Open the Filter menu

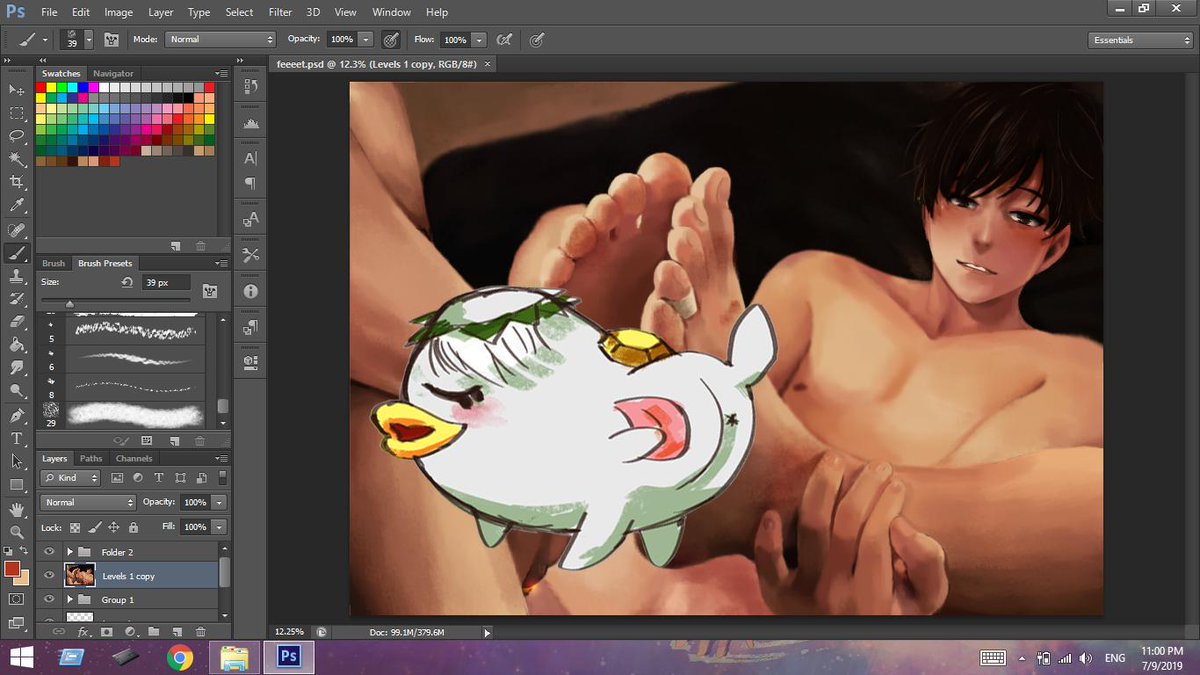click(280, 12)
